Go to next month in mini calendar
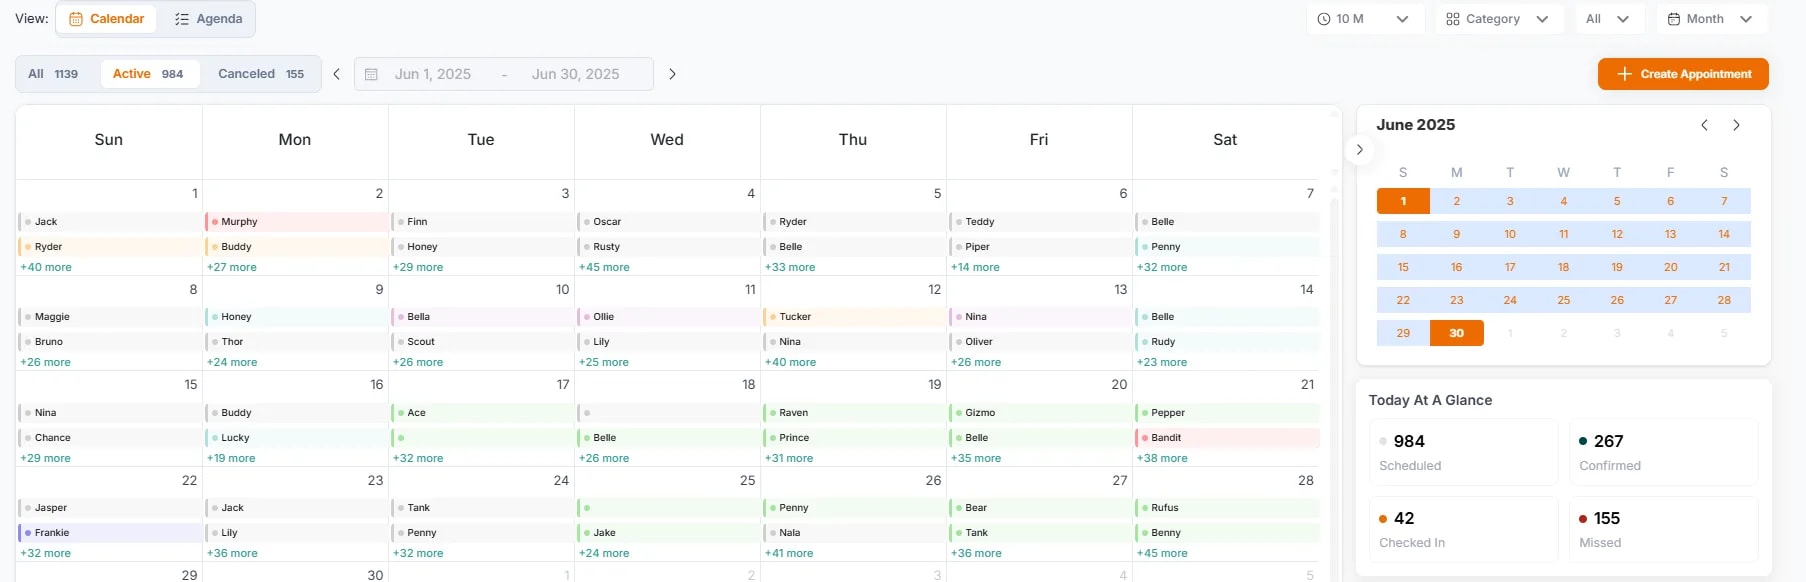This screenshot has width=1806, height=582. point(1737,125)
